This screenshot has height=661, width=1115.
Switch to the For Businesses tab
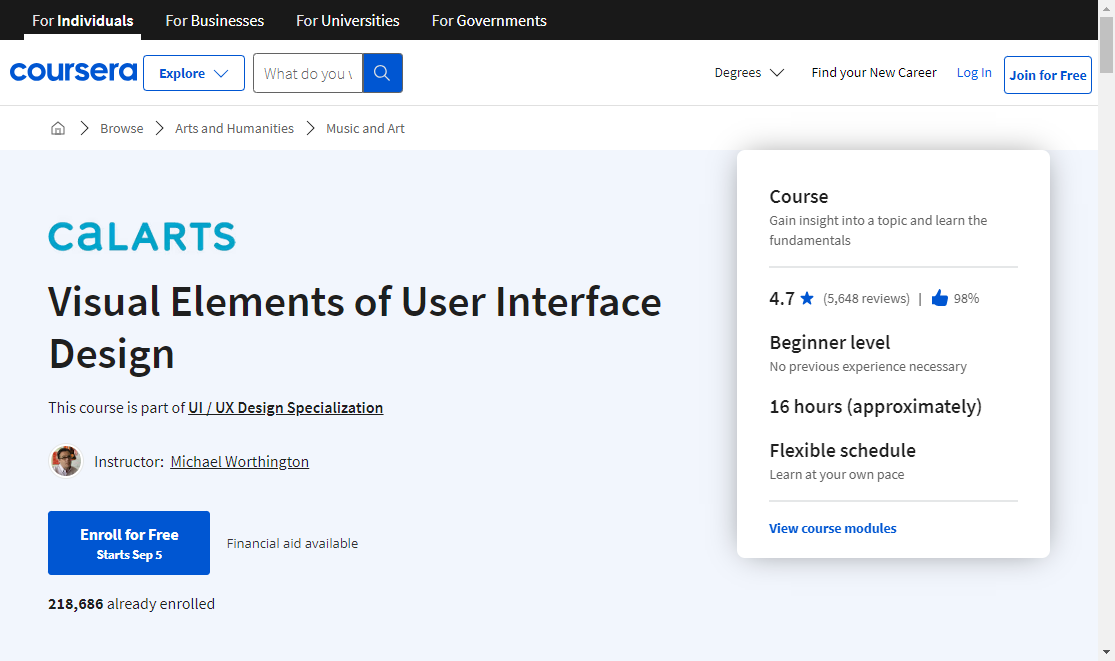215,20
